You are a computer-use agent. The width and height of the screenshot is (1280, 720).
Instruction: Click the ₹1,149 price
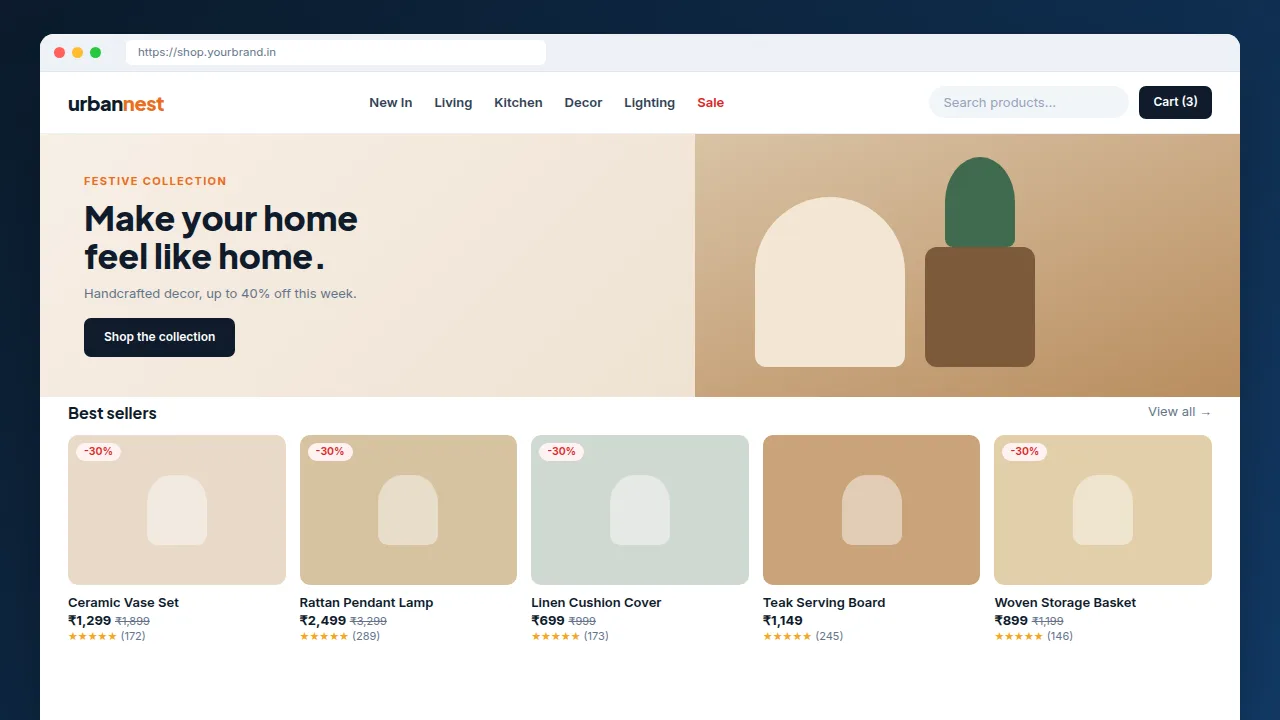click(x=783, y=621)
